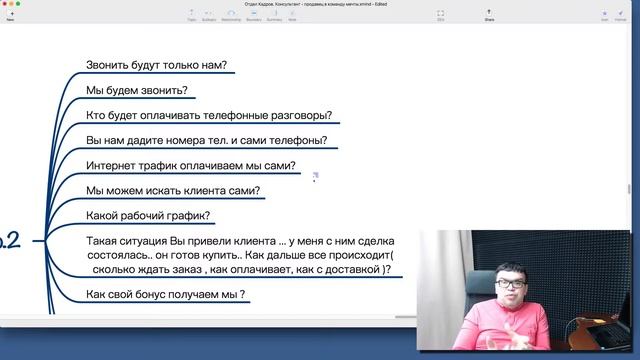
Task: Insert a Subtopic using the toolbar
Action: point(209,15)
